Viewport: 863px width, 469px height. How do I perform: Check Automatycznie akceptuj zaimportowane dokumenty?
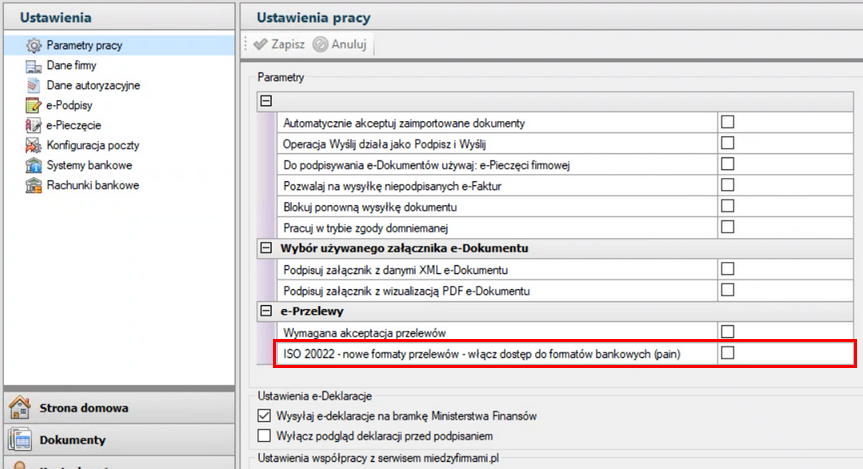pyautogui.click(x=728, y=122)
